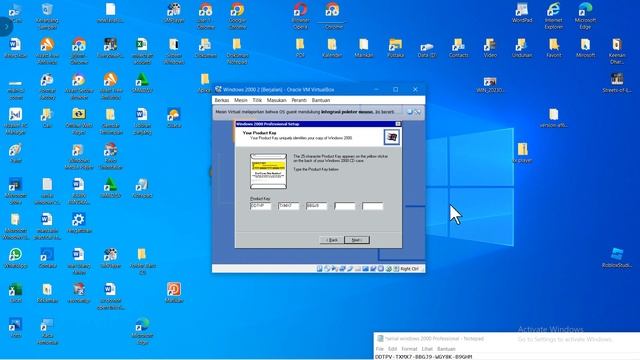Click the Back button in Windows 2000 Setup
The image size is (640, 360).
point(331,240)
